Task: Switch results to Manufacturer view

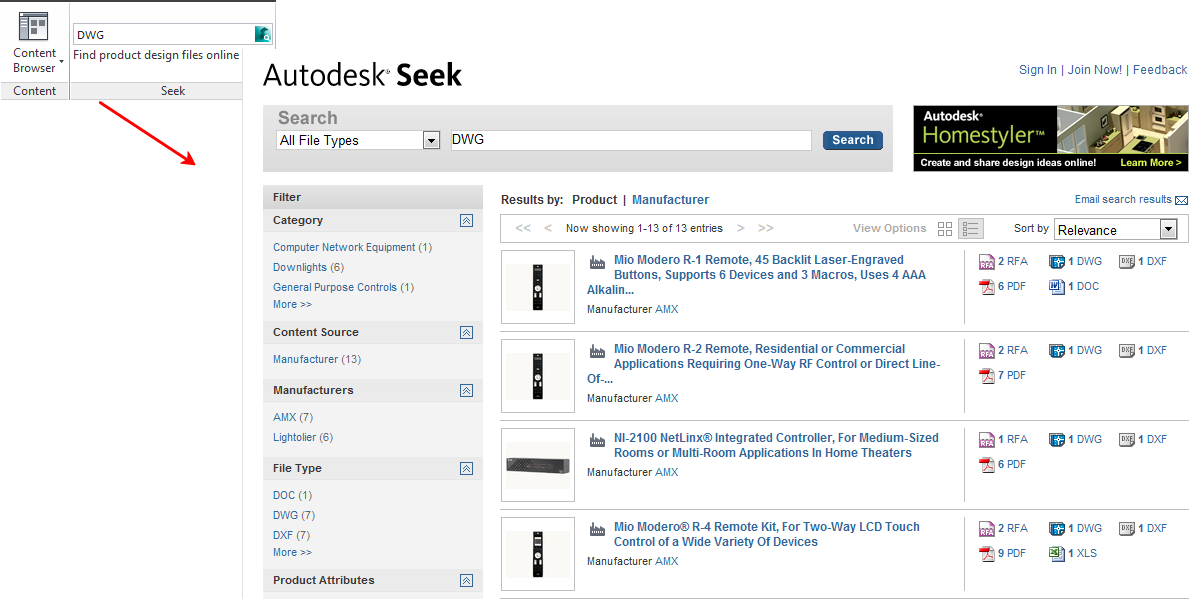Action: (x=670, y=200)
